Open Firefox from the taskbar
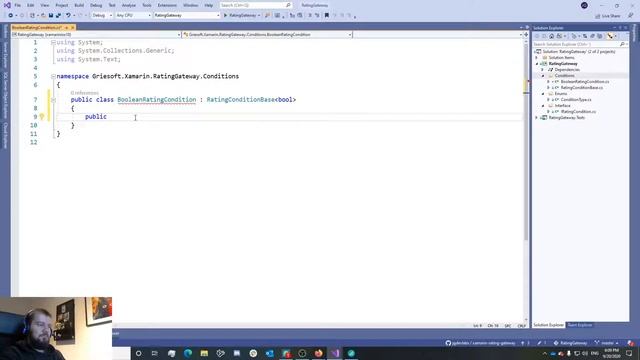This screenshot has width=640, height=360. (318, 353)
